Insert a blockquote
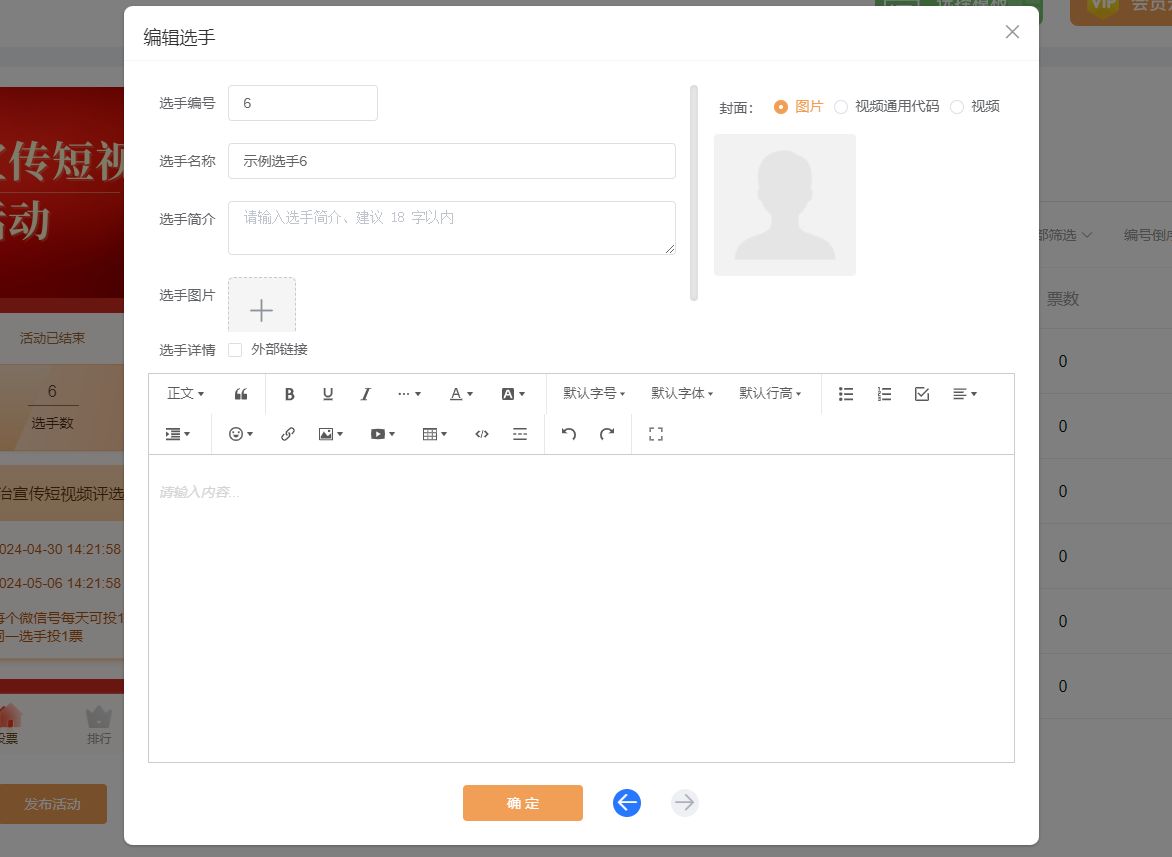 click(x=240, y=393)
